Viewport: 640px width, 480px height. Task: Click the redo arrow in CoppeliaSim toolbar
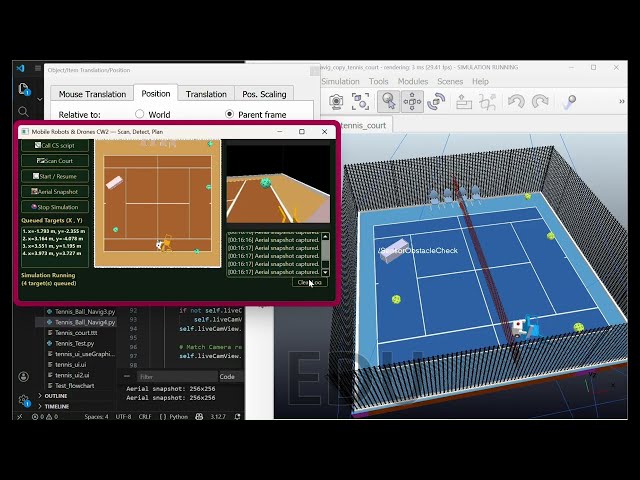pyautogui.click(x=540, y=101)
